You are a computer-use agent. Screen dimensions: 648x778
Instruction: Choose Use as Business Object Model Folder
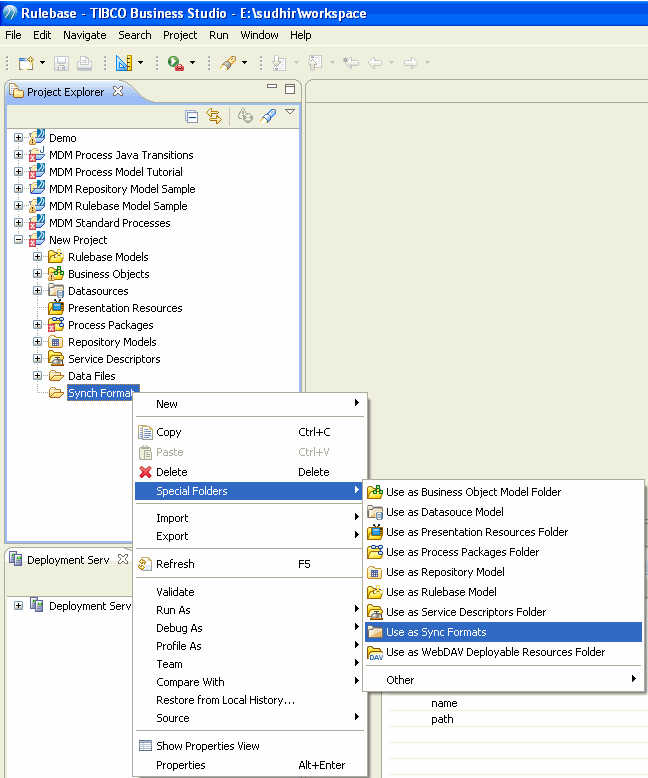[503, 492]
